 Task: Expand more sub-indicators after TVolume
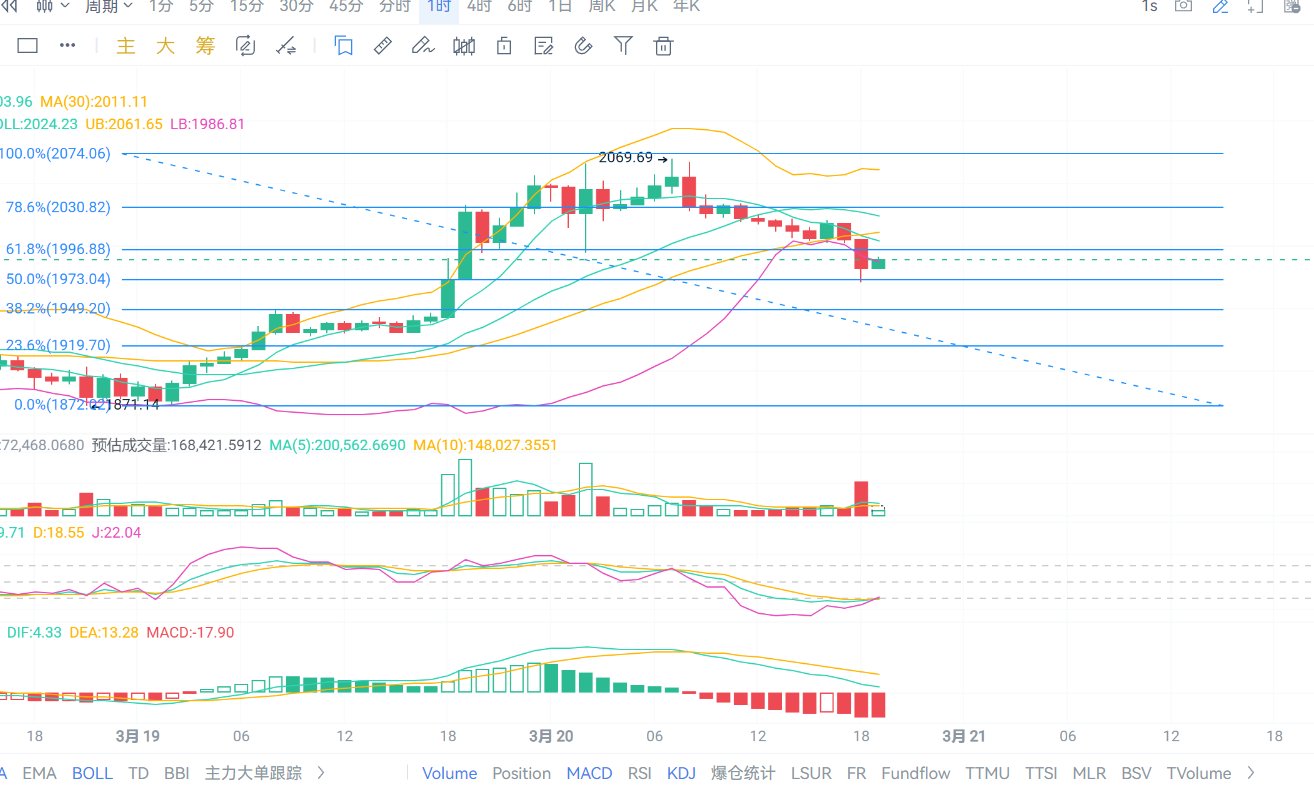point(1251,773)
